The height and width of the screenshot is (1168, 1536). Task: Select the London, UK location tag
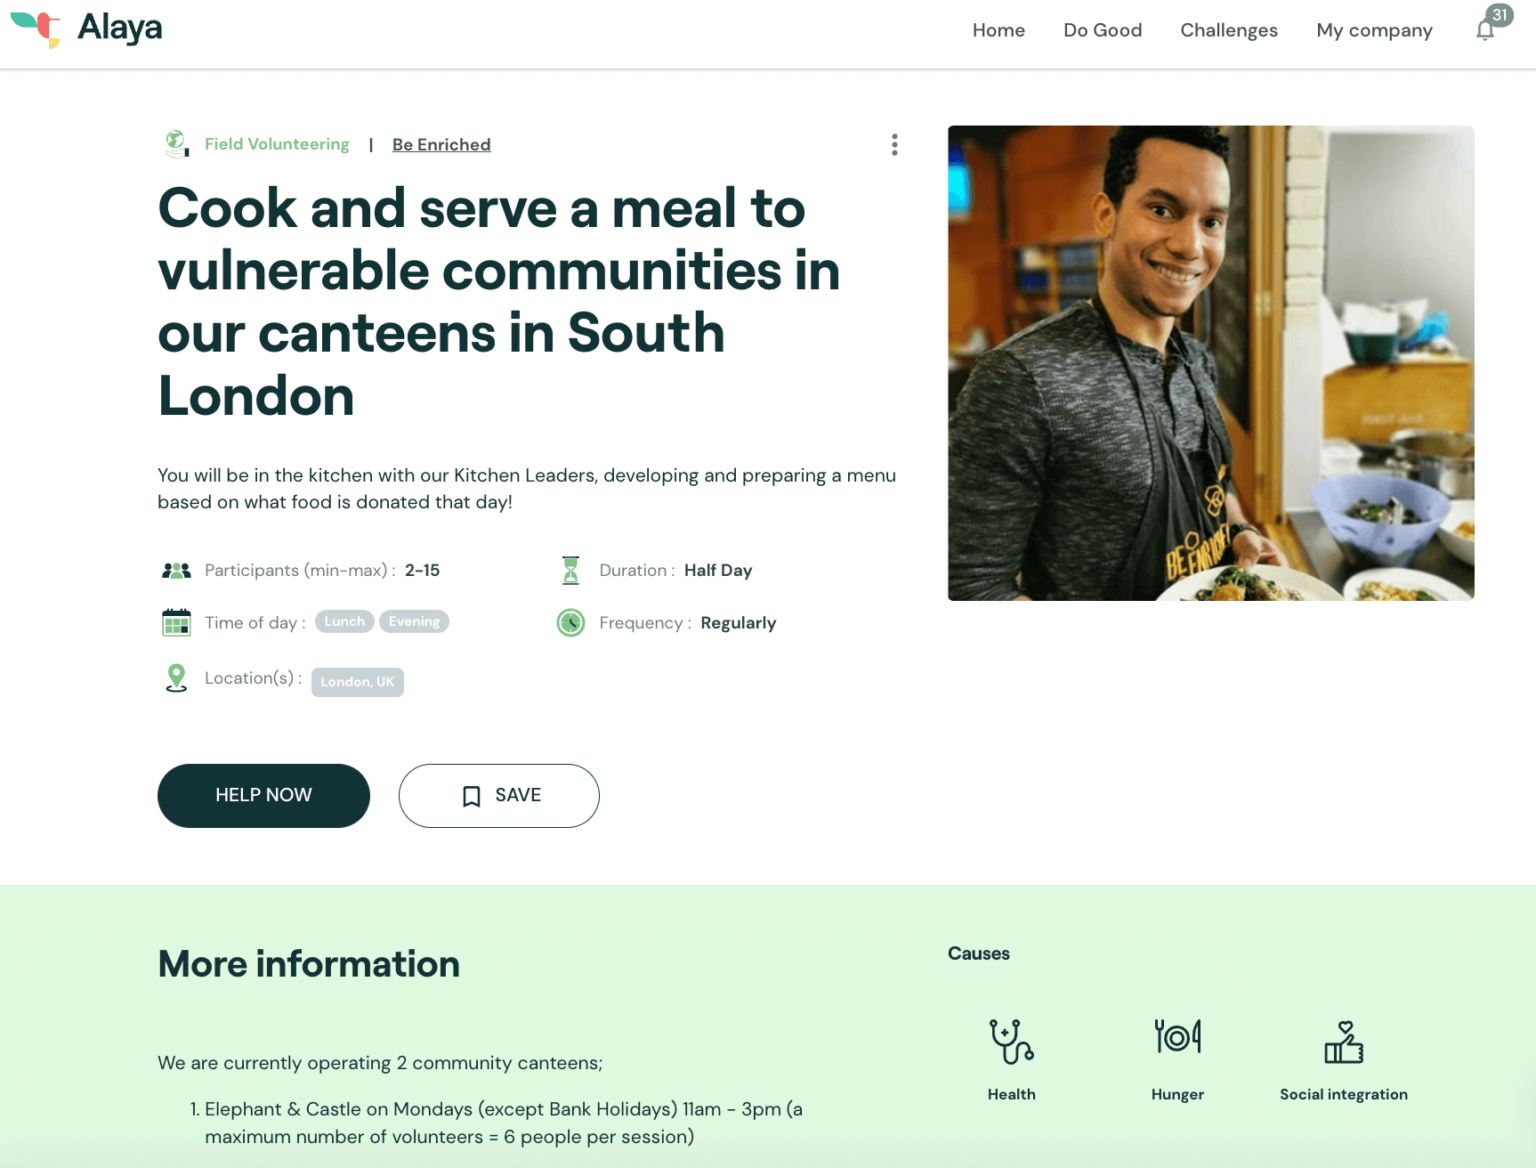click(357, 682)
